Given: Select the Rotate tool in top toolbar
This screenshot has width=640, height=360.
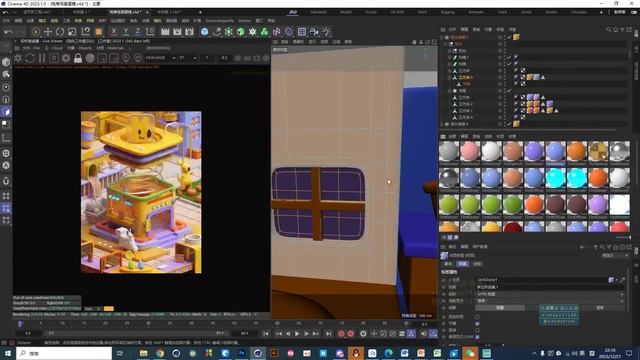Looking at the screenshot, I should click(x=60, y=31).
